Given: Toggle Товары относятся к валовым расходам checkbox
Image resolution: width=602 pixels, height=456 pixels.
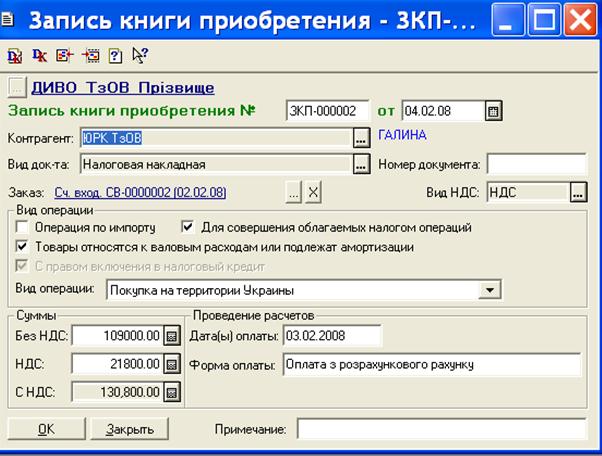Looking at the screenshot, I should tap(22, 246).
